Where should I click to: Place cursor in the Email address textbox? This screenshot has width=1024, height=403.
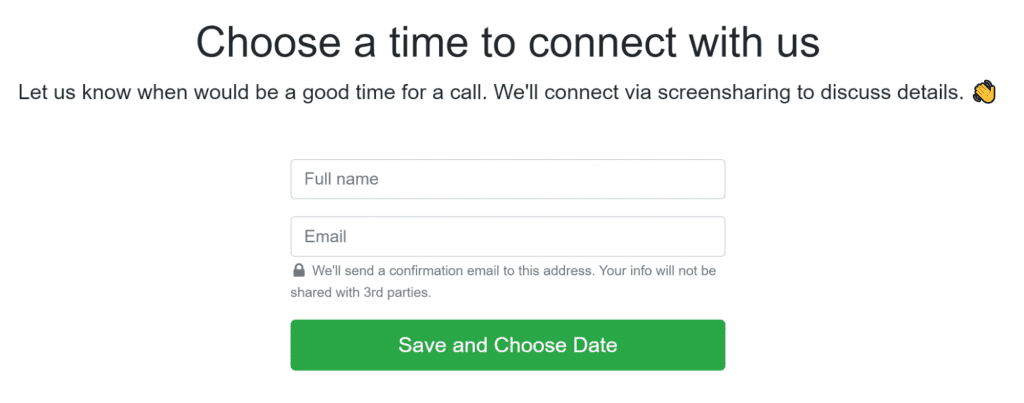click(x=507, y=236)
